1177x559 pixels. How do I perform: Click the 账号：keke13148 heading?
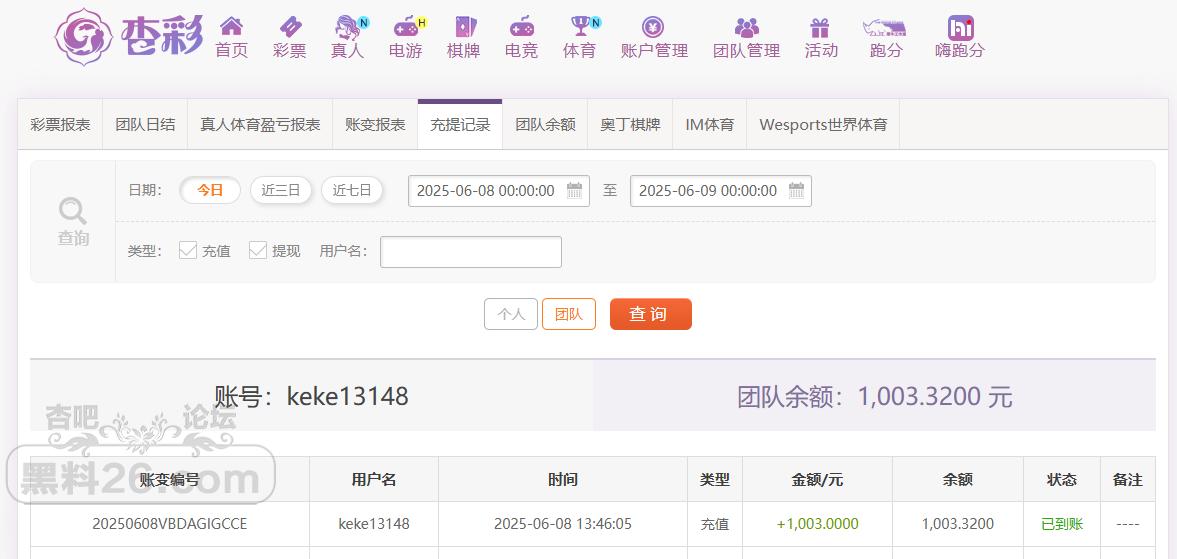[312, 395]
